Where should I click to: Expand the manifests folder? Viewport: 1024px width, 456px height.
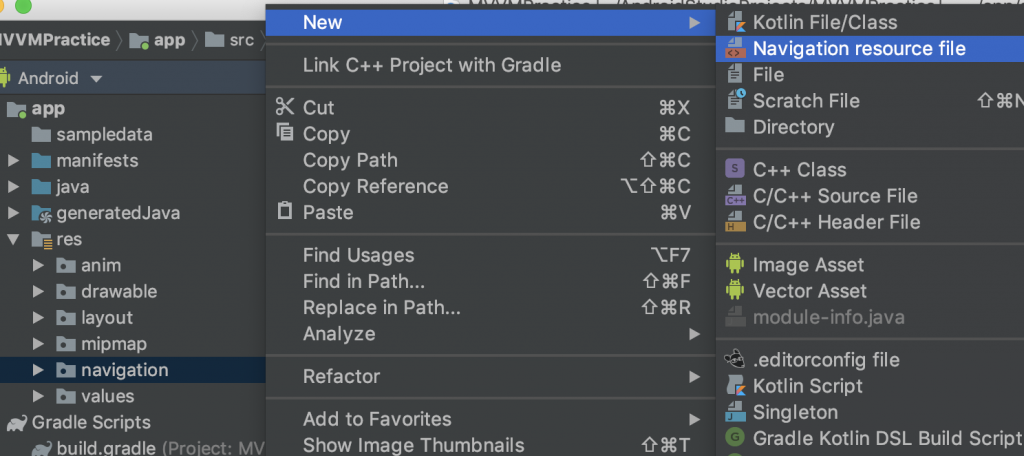point(13,160)
